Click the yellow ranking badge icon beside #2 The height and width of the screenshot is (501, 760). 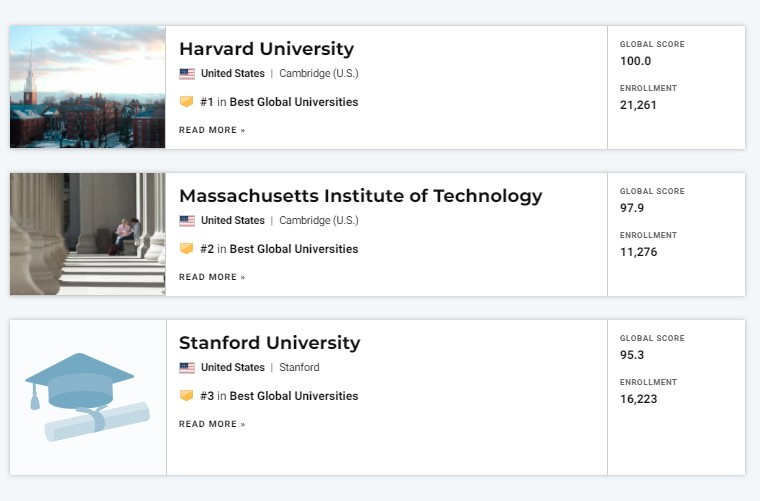click(x=186, y=249)
